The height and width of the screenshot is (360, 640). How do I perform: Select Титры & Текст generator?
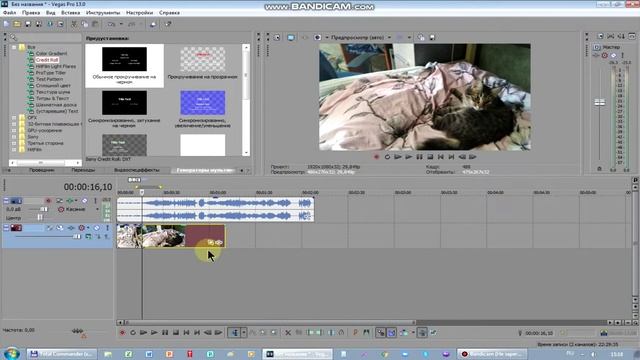[52, 98]
